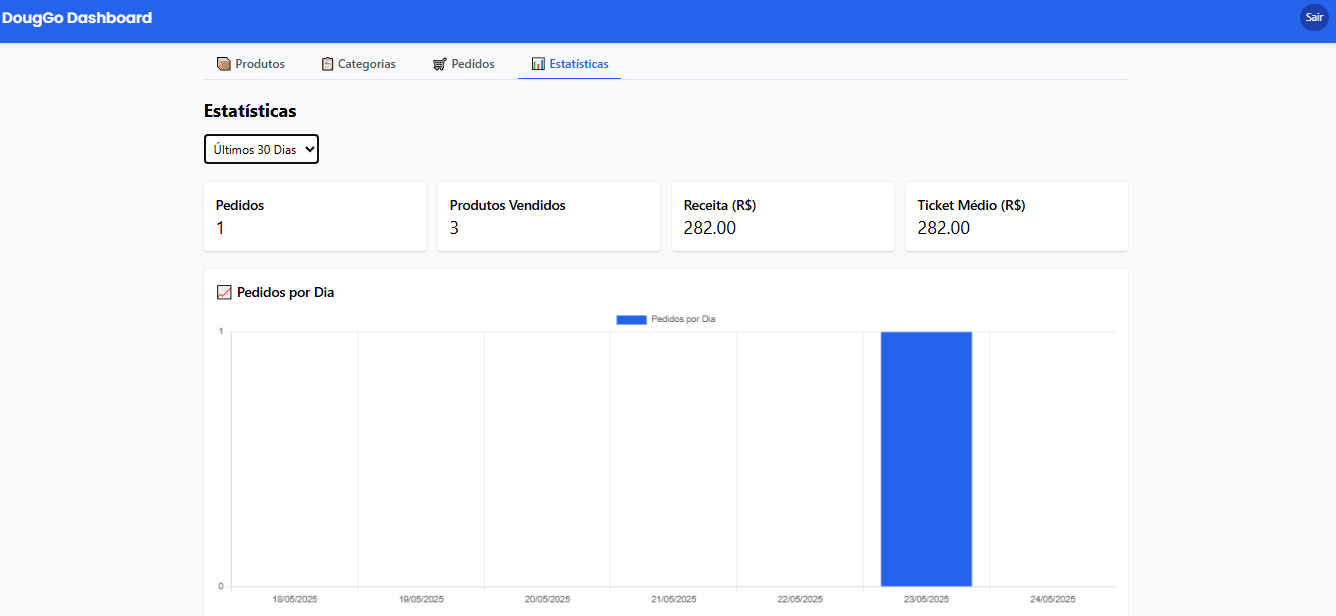Click the bar chart icon beside Estatísticas

click(x=538, y=64)
